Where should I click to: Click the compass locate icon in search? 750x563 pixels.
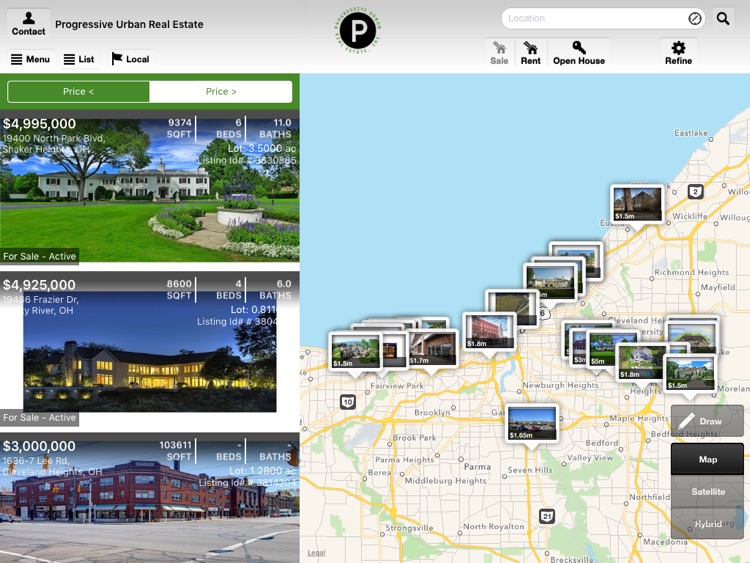tap(695, 19)
